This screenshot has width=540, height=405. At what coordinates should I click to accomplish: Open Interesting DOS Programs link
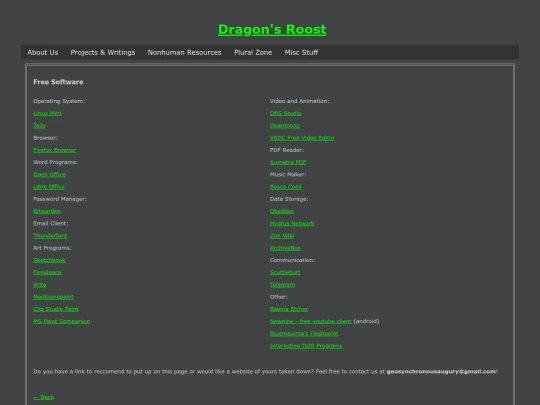(306, 346)
